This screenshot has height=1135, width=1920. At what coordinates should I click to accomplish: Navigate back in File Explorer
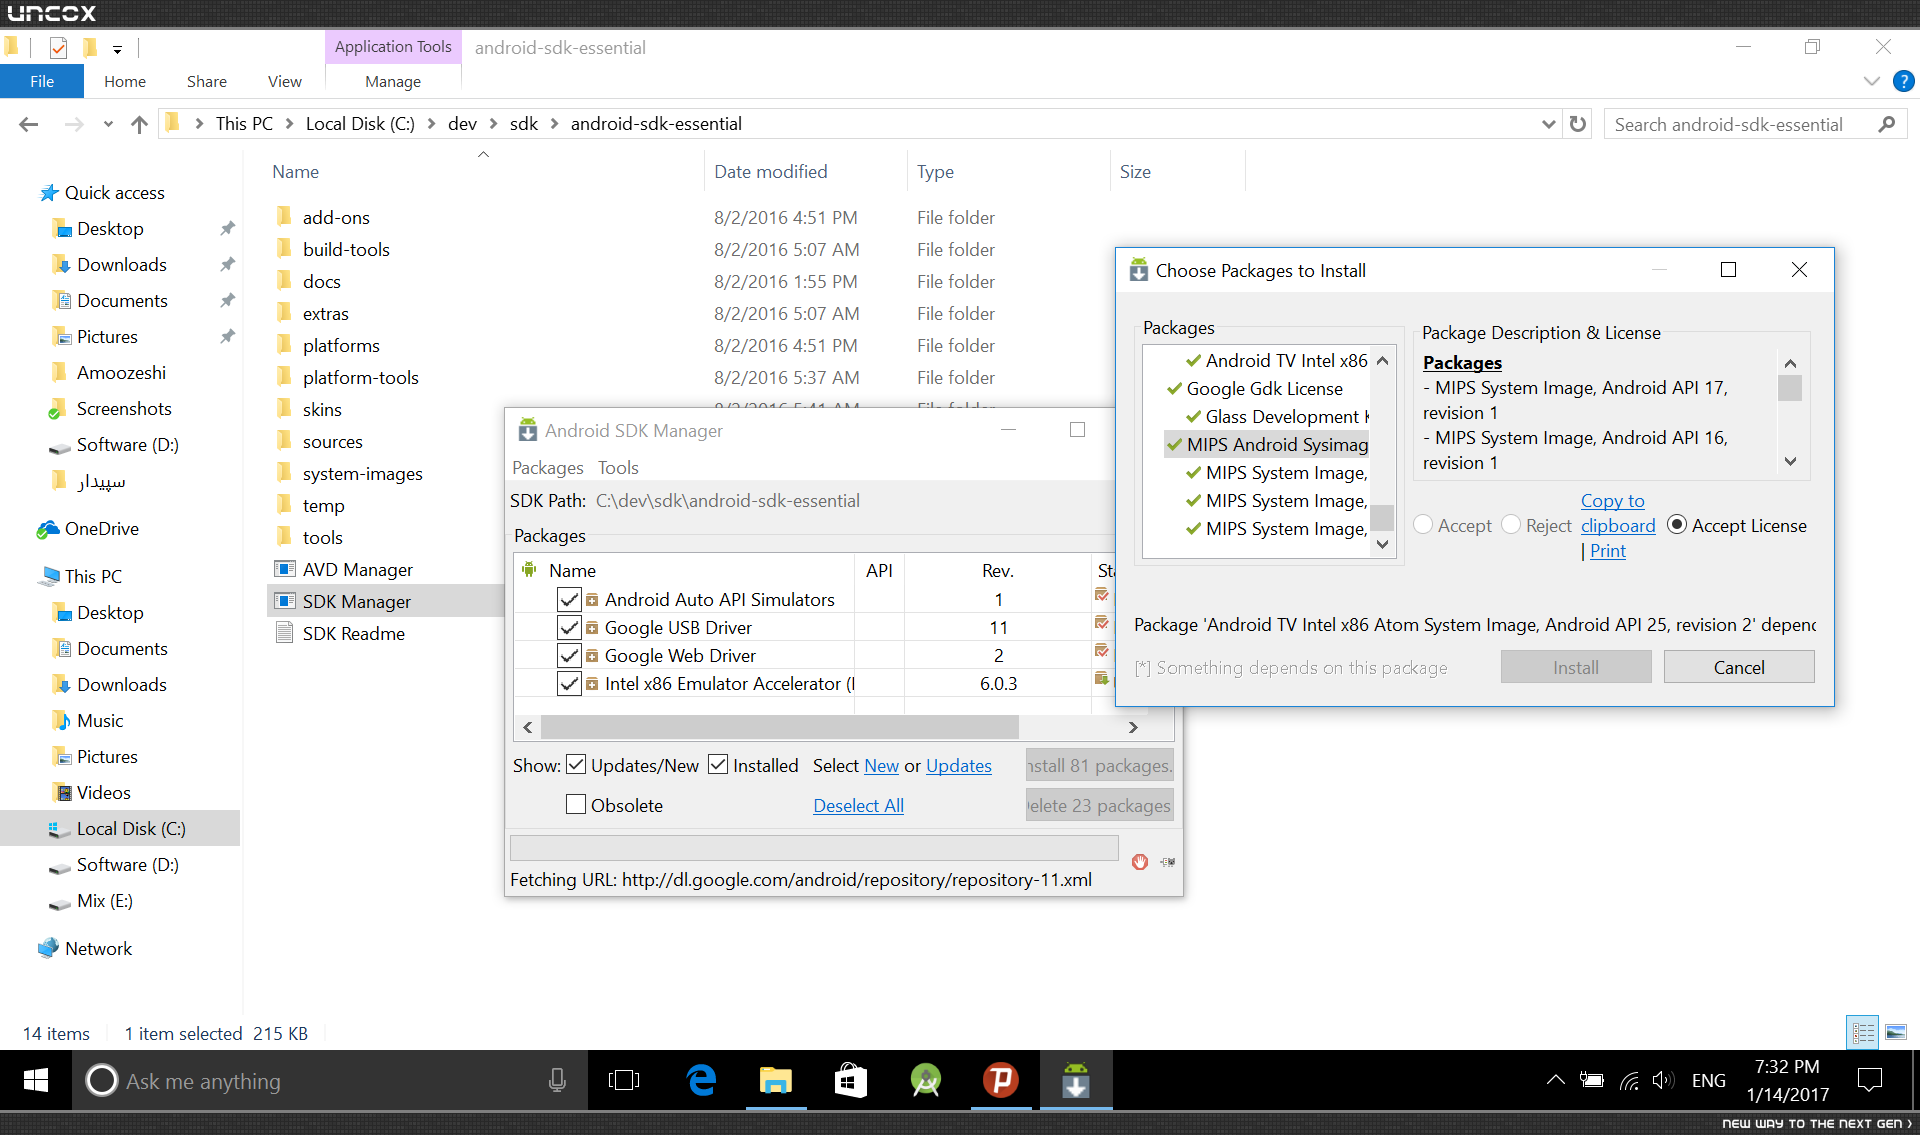pos(29,124)
